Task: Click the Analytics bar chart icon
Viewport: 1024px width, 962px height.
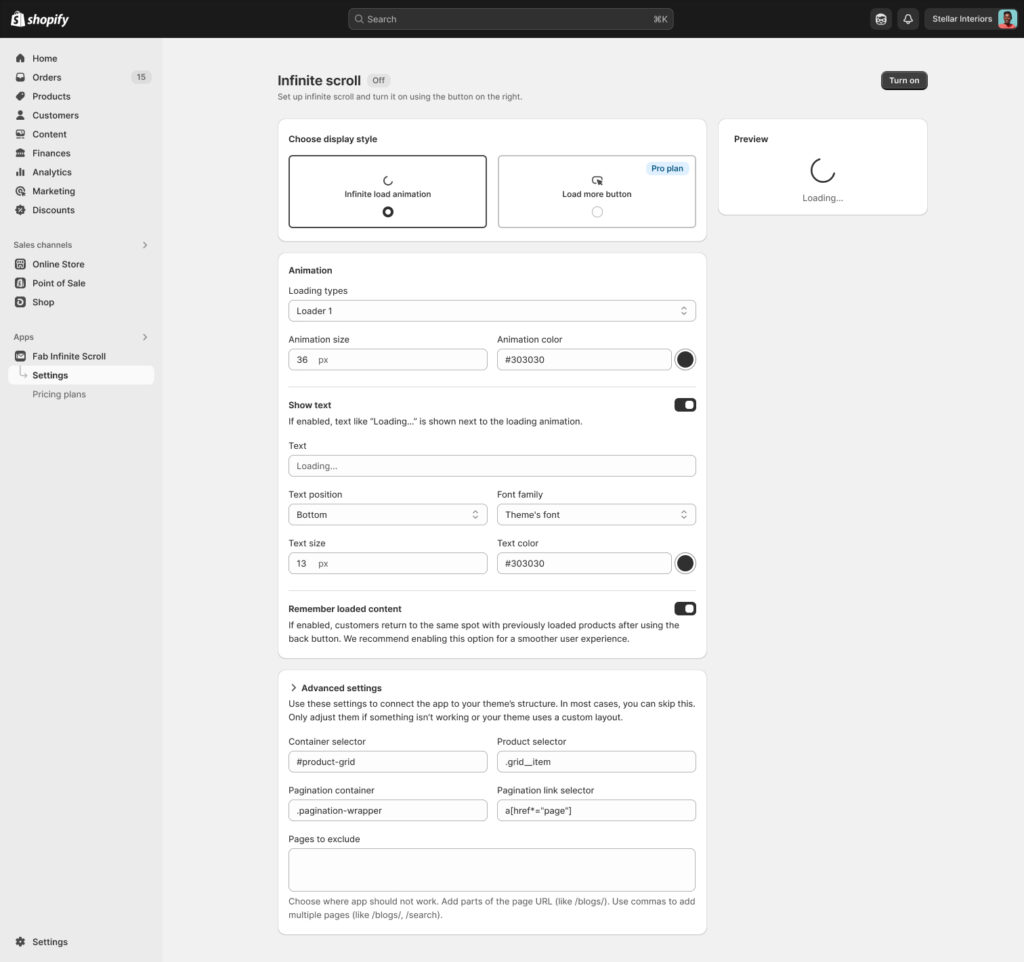Action: point(20,172)
